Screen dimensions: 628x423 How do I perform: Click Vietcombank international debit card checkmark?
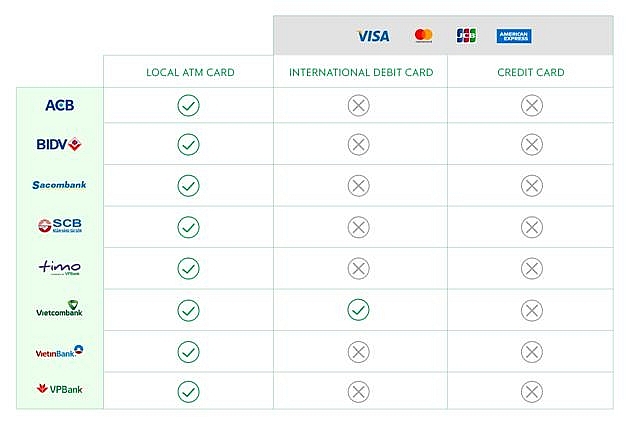pyautogui.click(x=358, y=310)
